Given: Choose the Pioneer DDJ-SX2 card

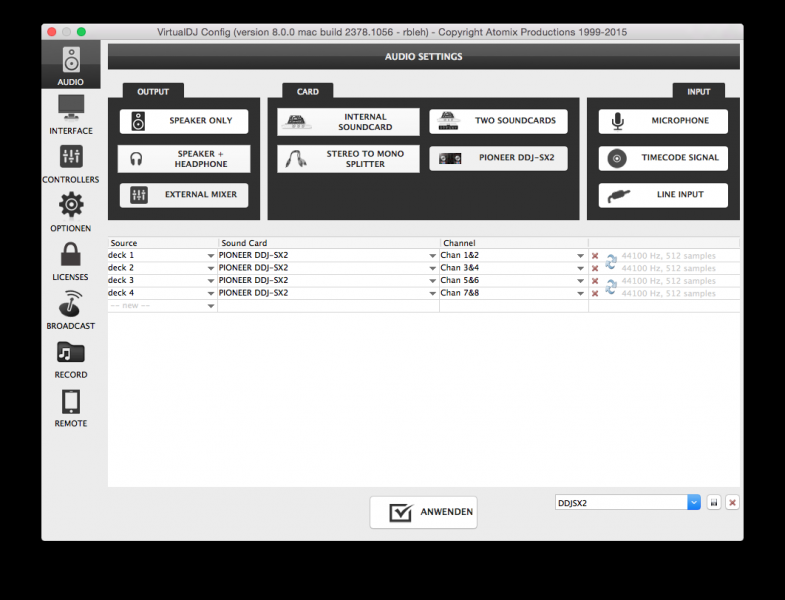Looking at the screenshot, I should click(x=498, y=158).
